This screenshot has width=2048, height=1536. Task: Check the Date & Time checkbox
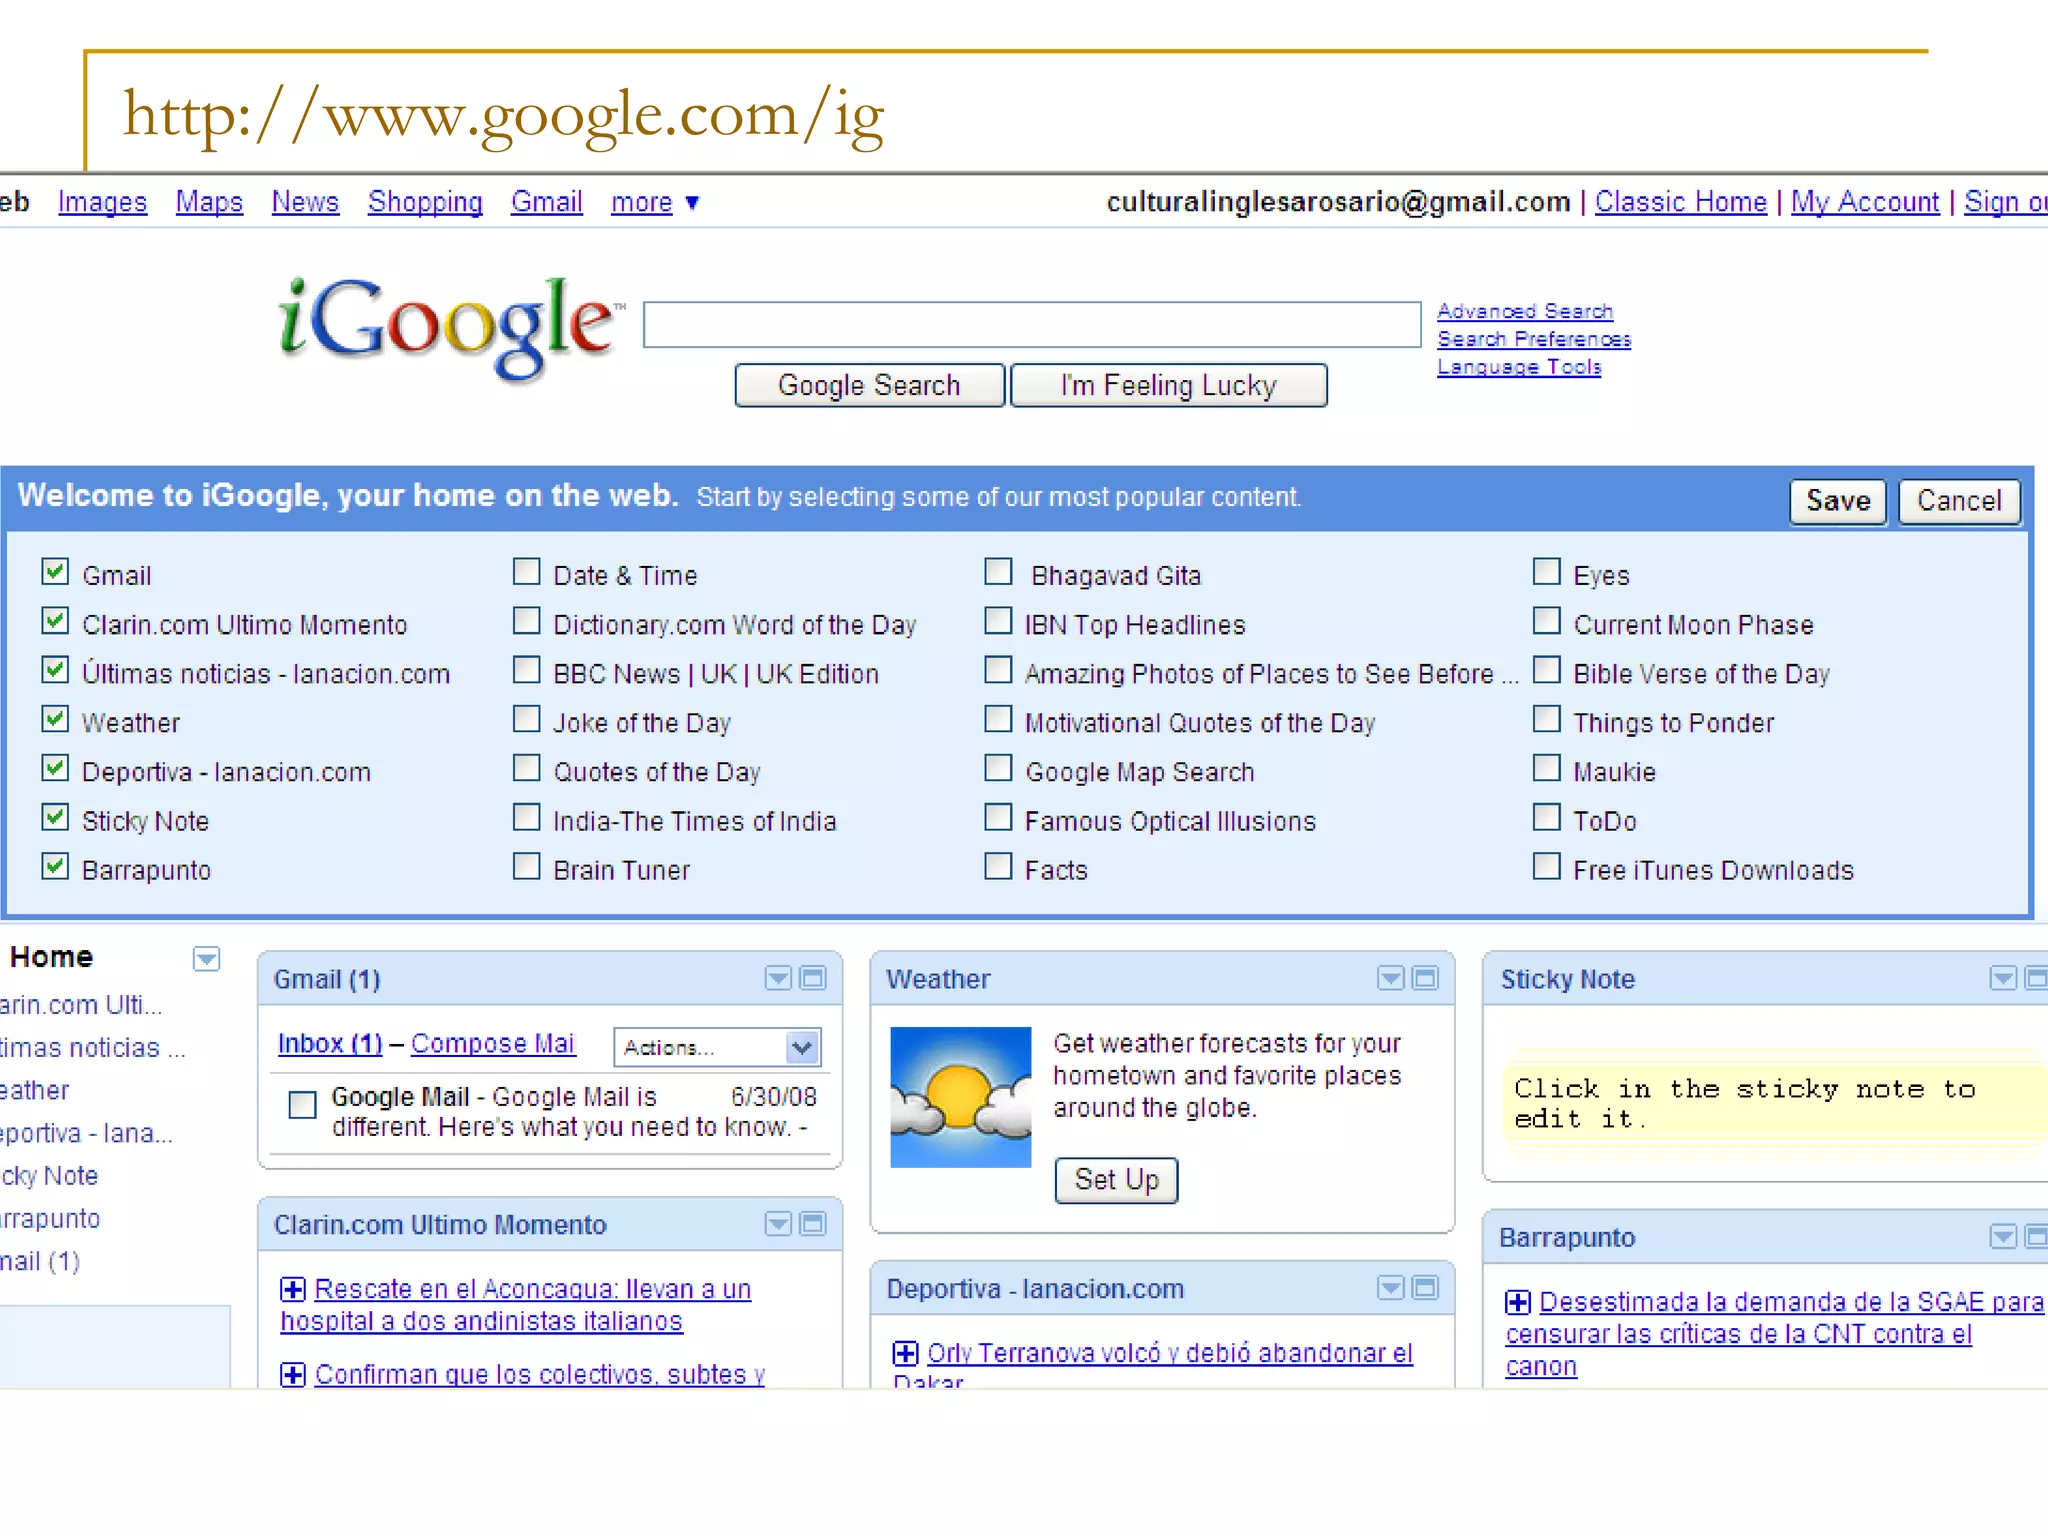pyautogui.click(x=527, y=572)
